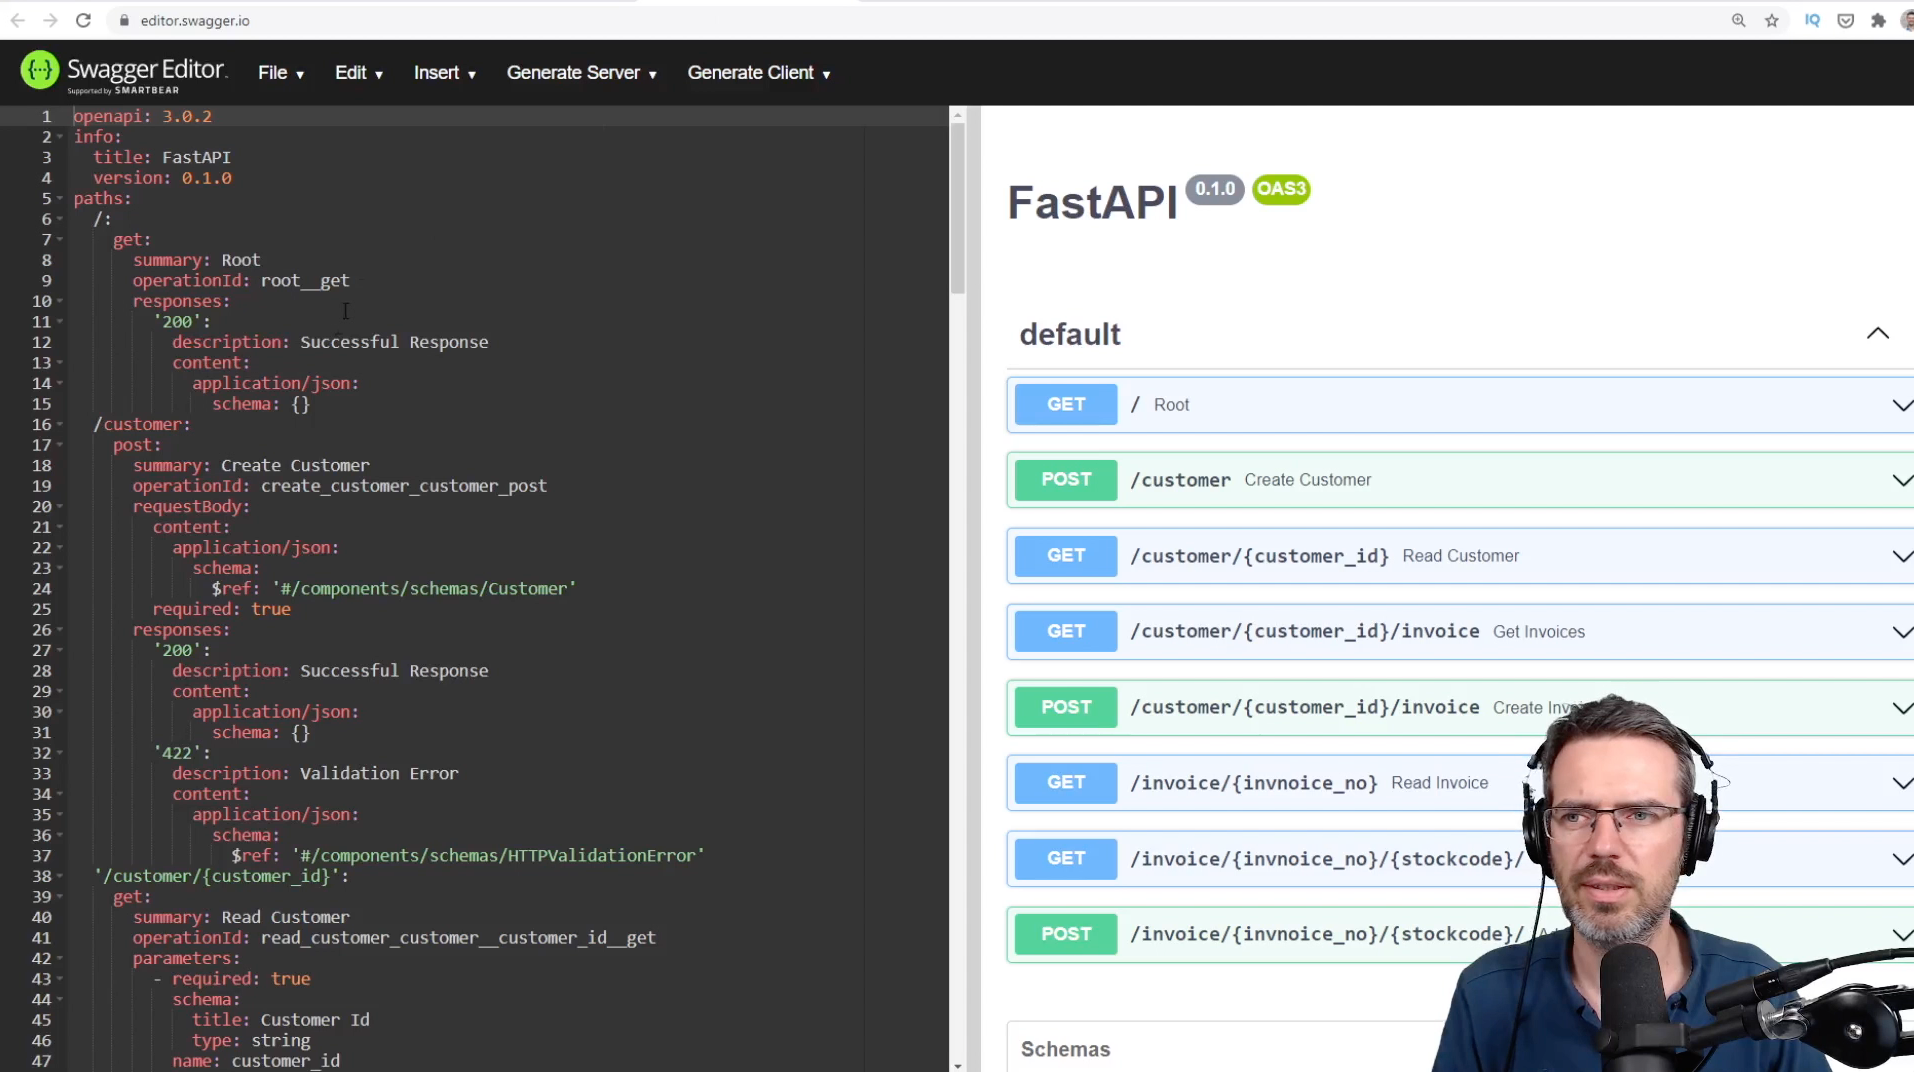Click 'summary: Read Customer' line
Viewport: 1914px width, 1072px height.
pos(241,917)
